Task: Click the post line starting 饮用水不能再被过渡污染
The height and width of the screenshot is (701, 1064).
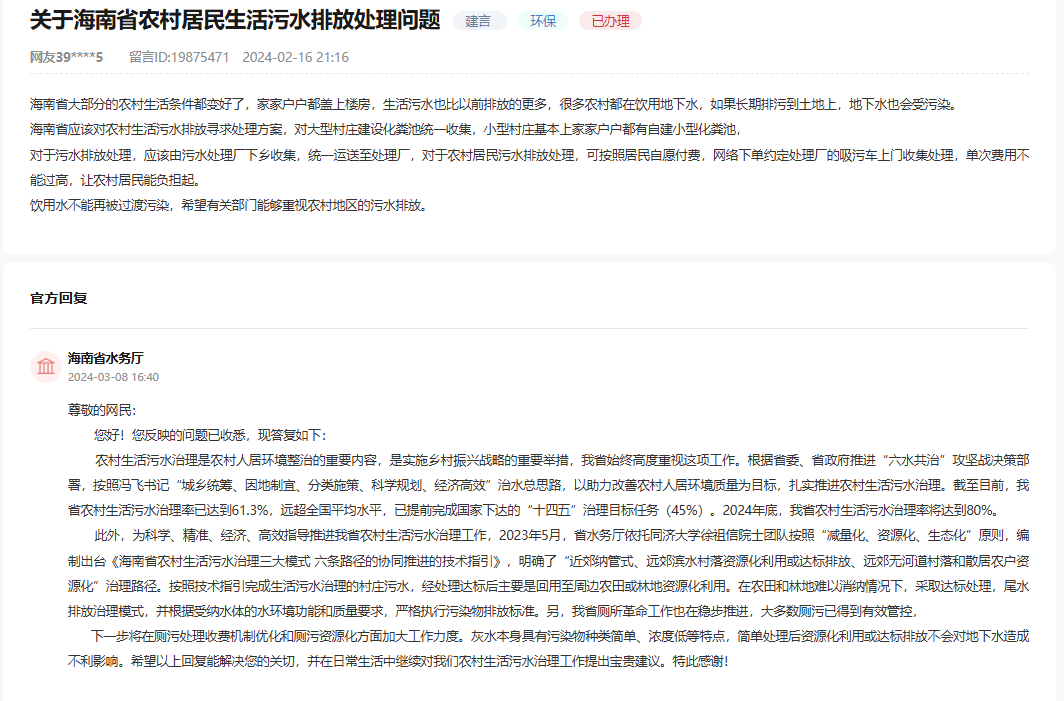Action: click(230, 205)
